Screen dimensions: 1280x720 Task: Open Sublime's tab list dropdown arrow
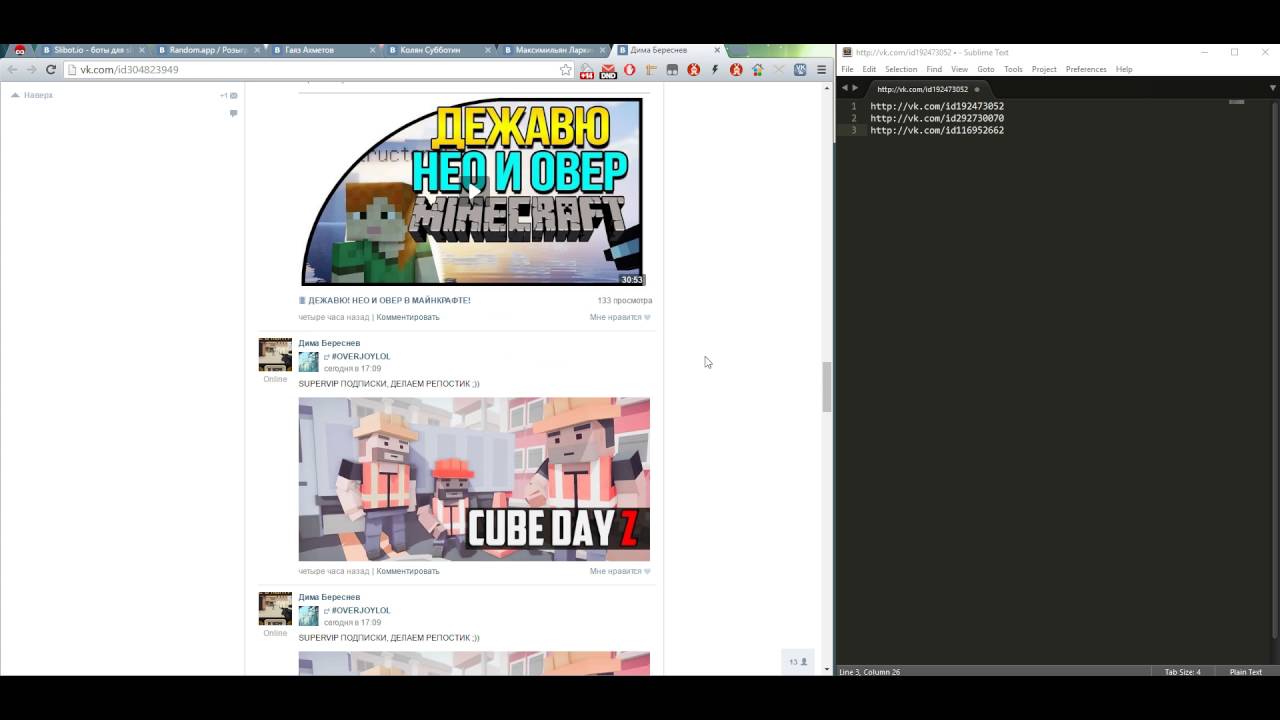tap(1273, 88)
